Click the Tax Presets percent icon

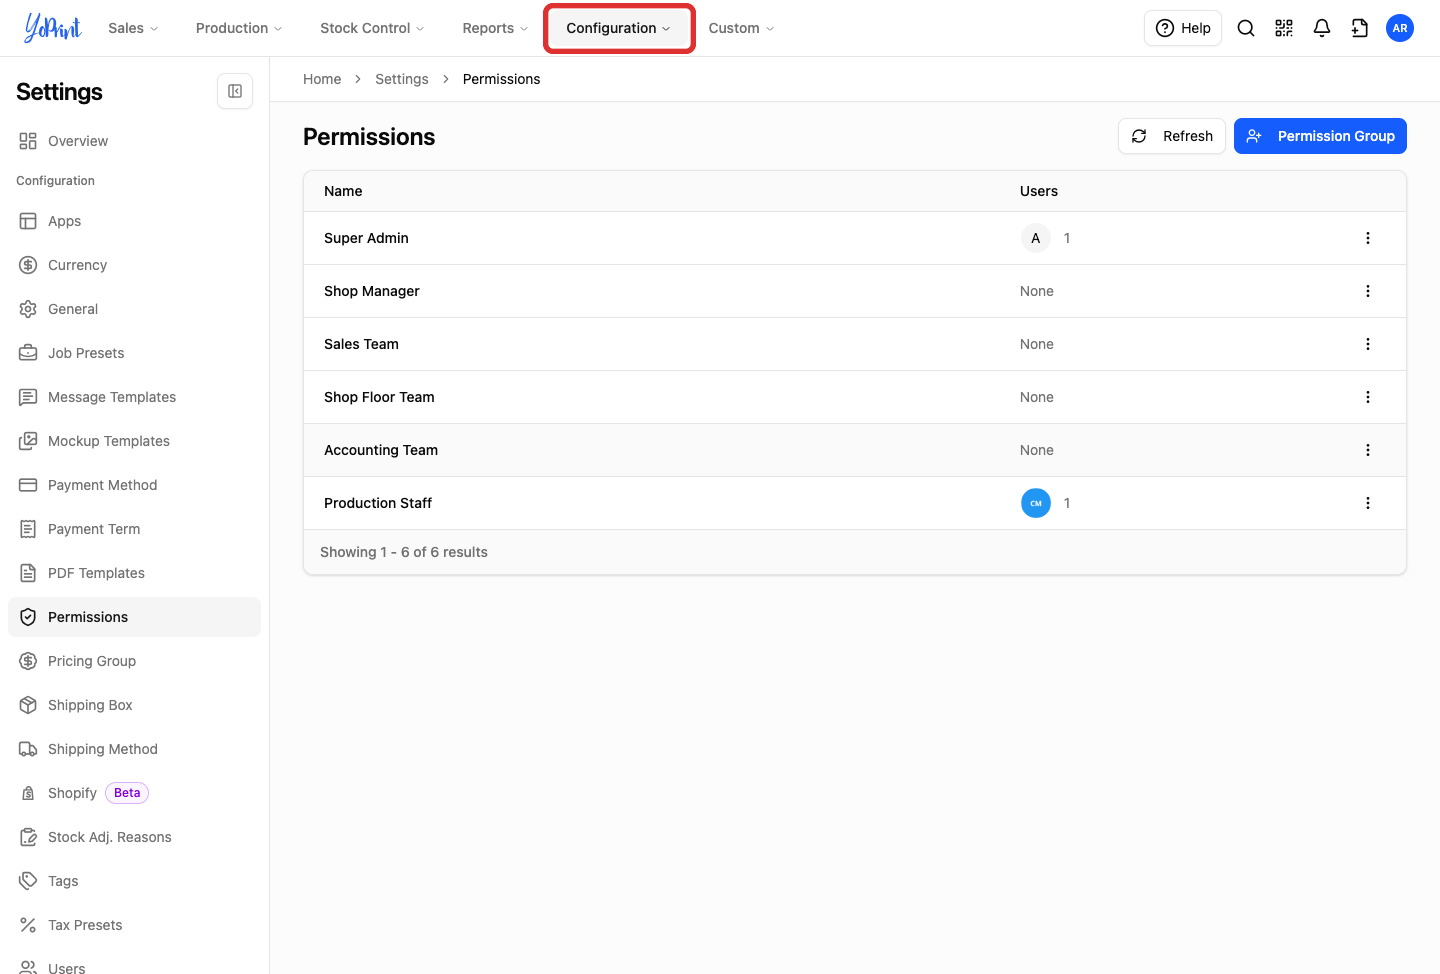point(28,925)
